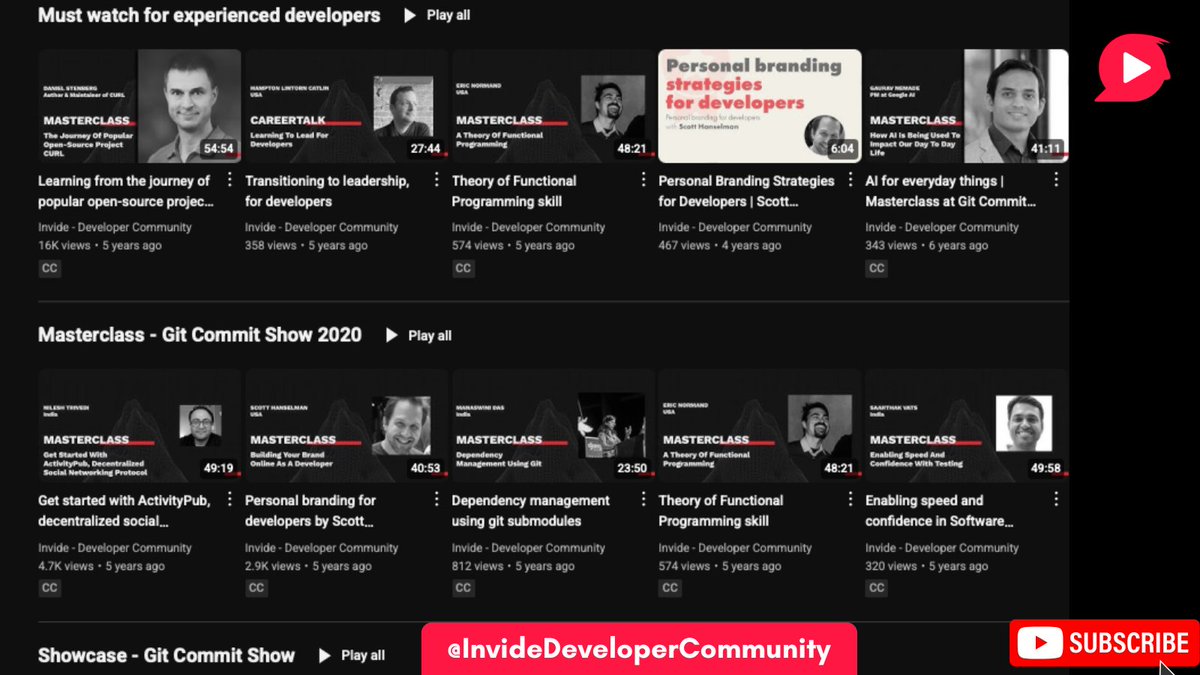Open Personal branding strategies for developers thumbnail
Viewport: 1200px width, 675px height.
click(x=760, y=106)
